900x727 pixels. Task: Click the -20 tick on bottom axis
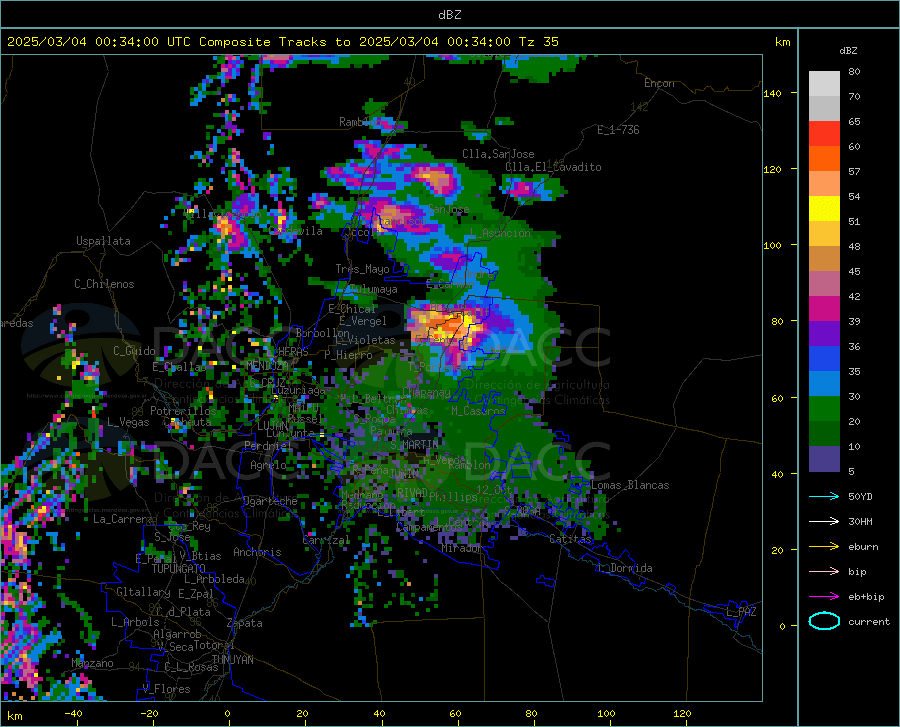click(149, 714)
